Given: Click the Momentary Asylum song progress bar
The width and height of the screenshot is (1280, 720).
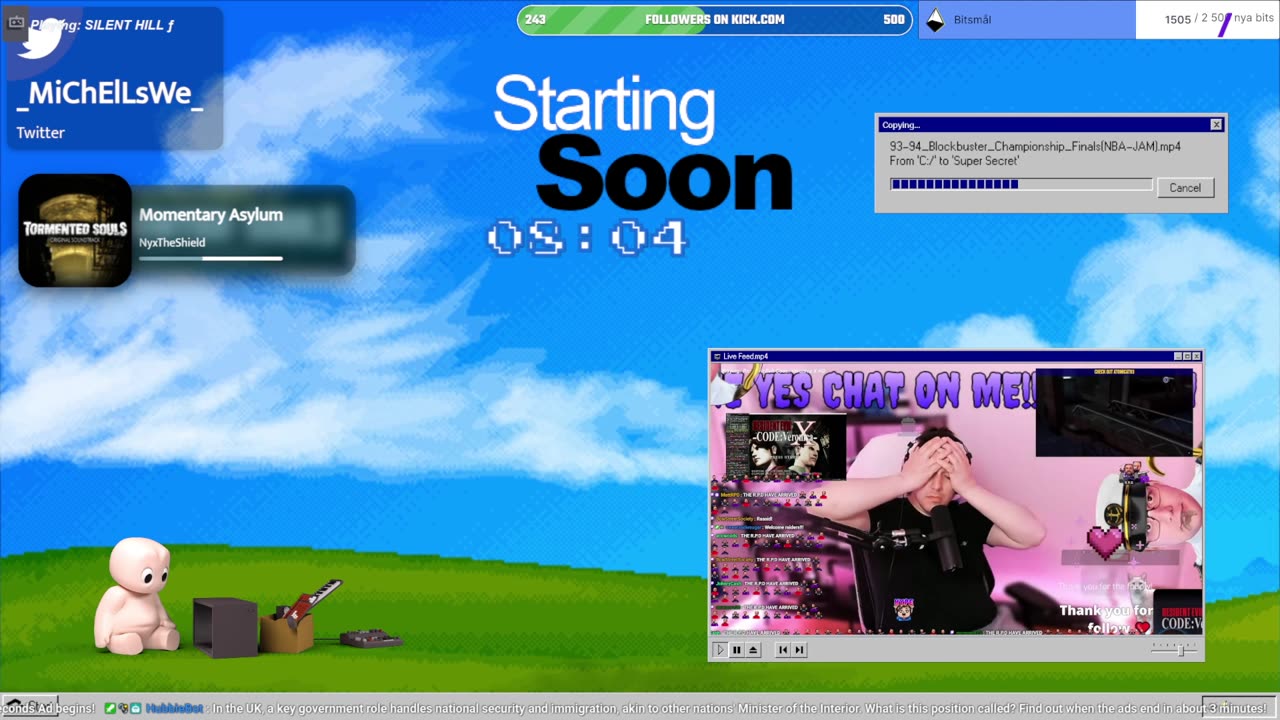Looking at the screenshot, I should pyautogui.click(x=211, y=258).
